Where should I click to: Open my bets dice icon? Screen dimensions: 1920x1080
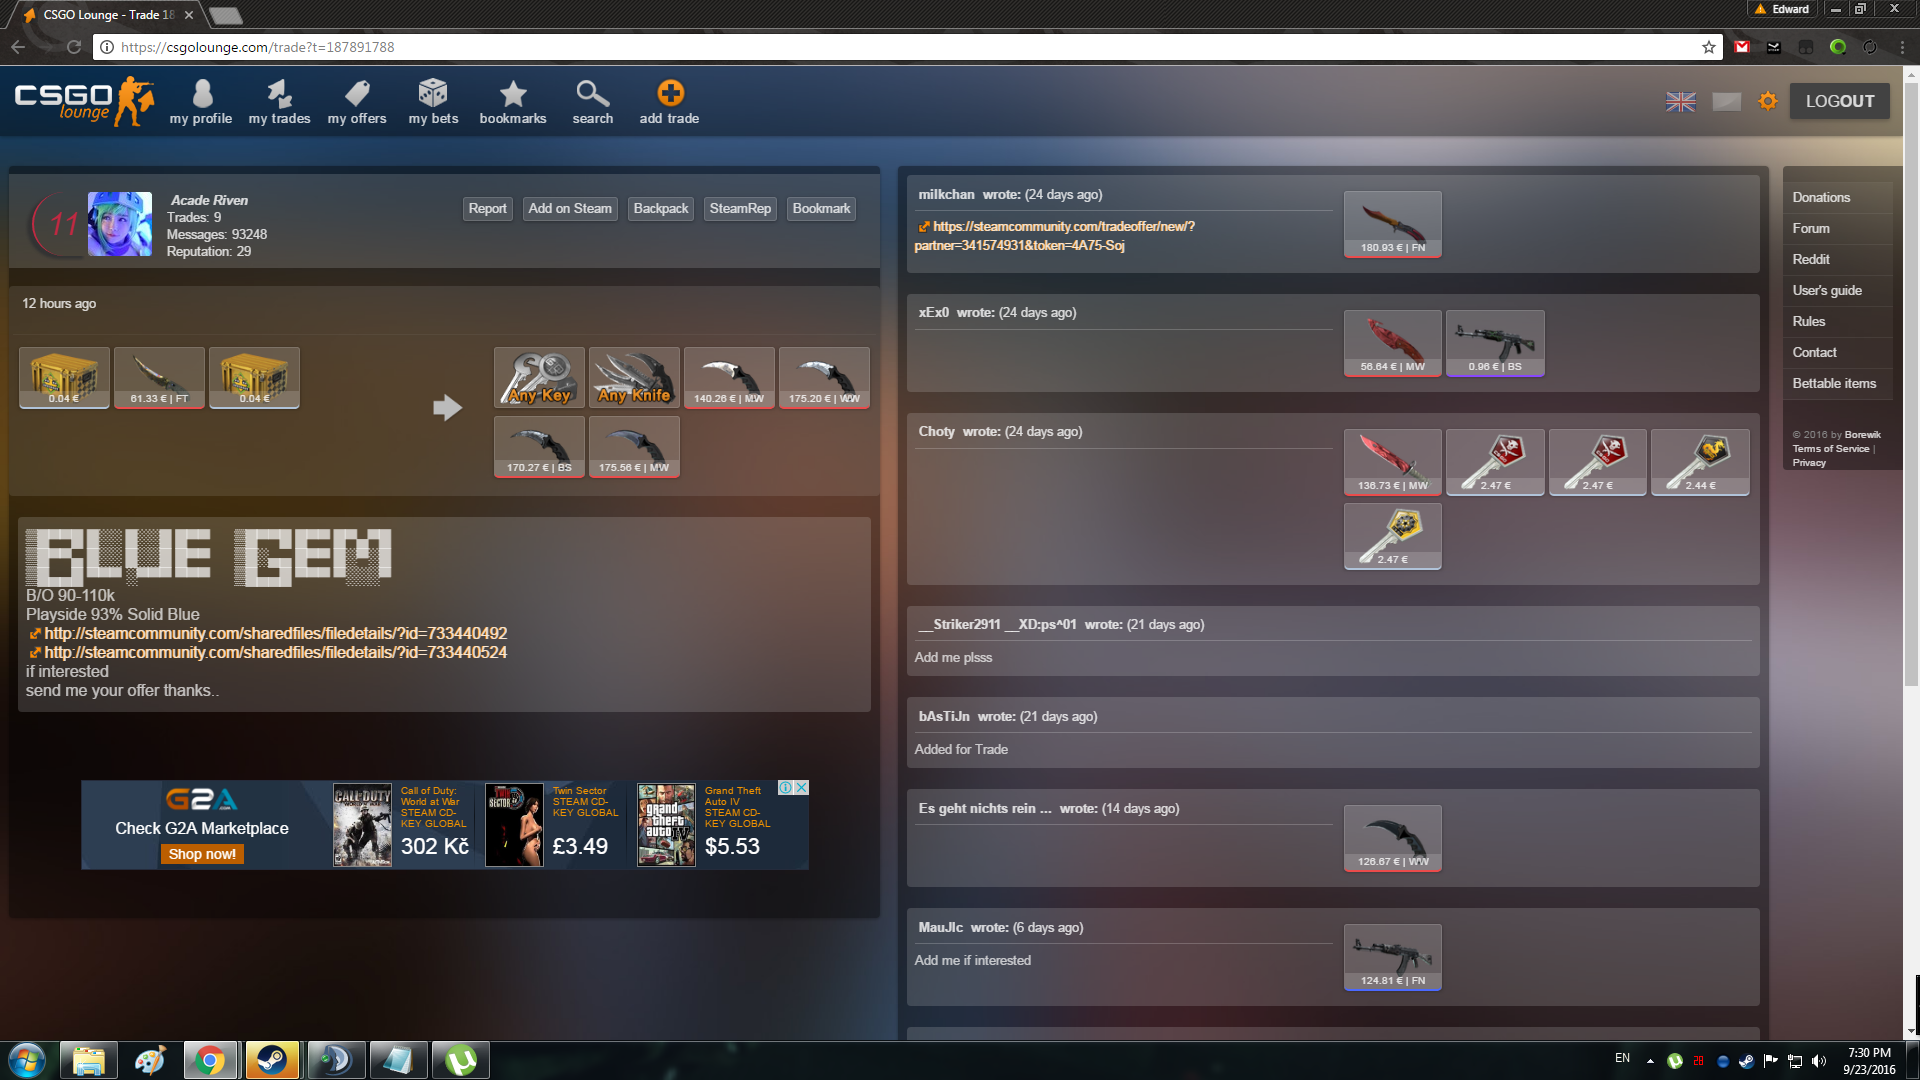[433, 101]
